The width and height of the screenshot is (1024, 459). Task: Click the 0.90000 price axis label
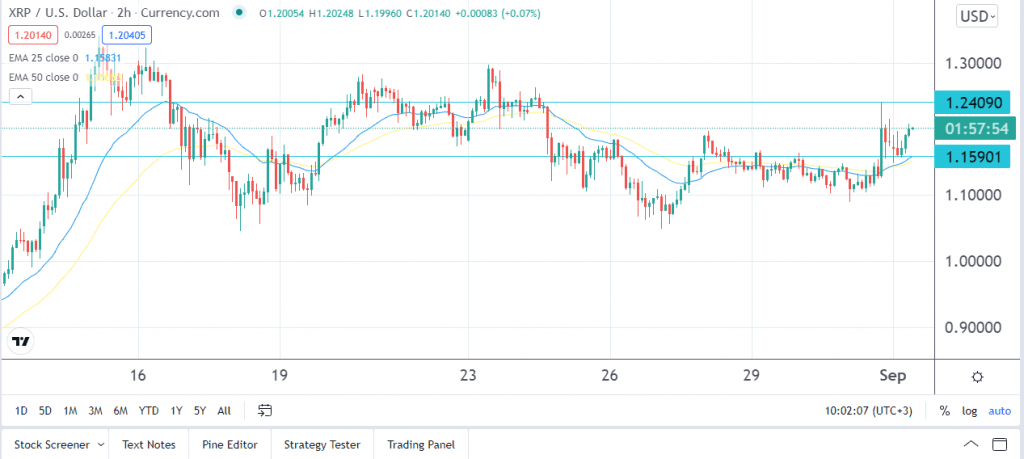[972, 327]
